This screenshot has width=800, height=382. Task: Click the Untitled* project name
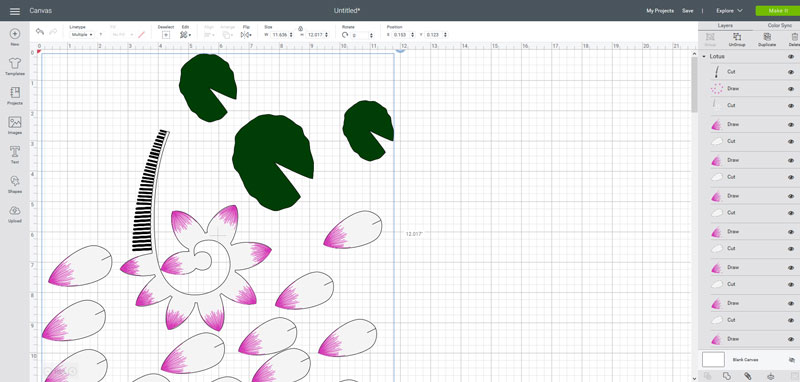347,11
